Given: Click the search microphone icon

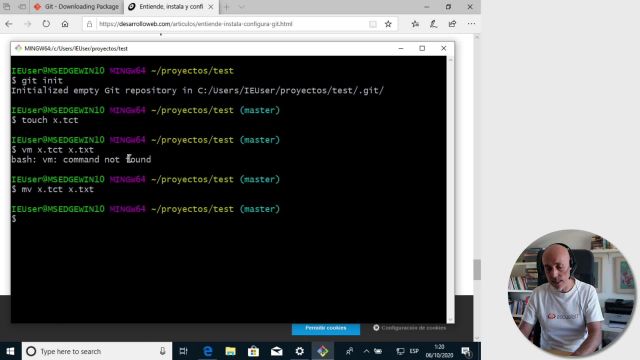Looking at the screenshot, I should click(162, 351).
